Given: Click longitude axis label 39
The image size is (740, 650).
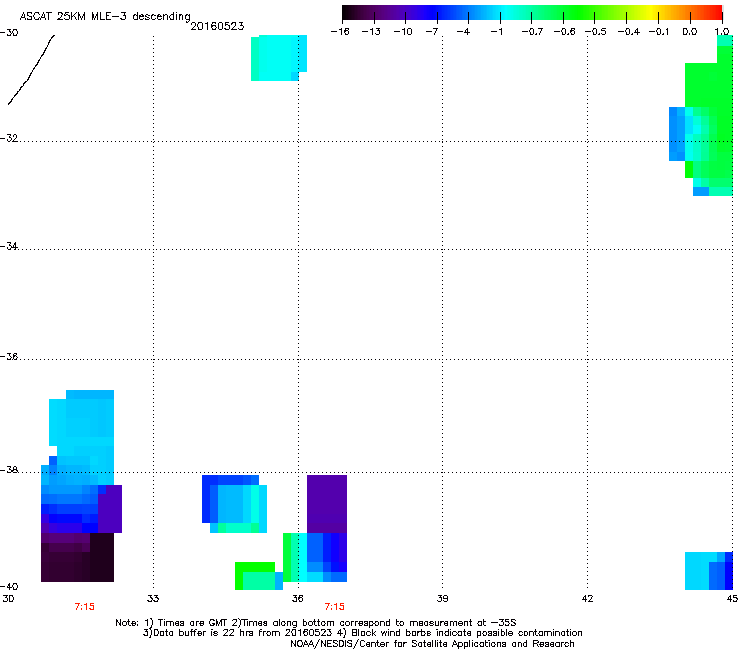Looking at the screenshot, I should (x=442, y=599).
